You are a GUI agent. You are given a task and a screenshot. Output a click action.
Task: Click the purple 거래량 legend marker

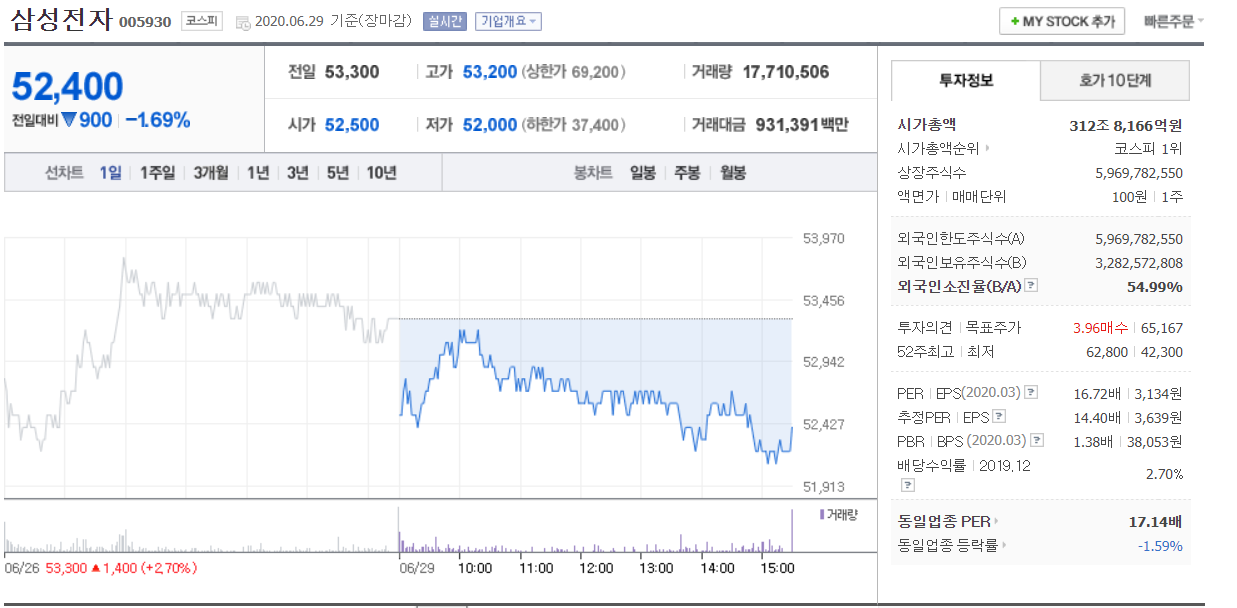tap(822, 514)
